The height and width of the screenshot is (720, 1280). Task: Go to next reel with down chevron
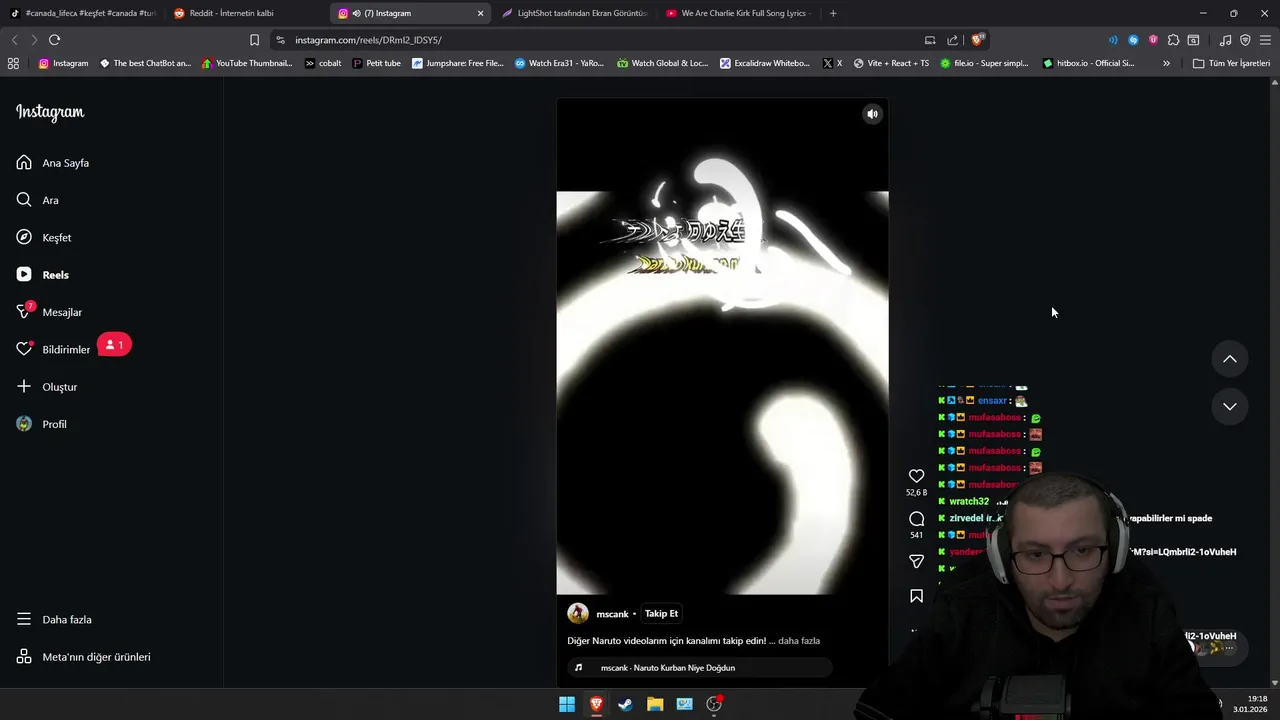tap(1230, 406)
